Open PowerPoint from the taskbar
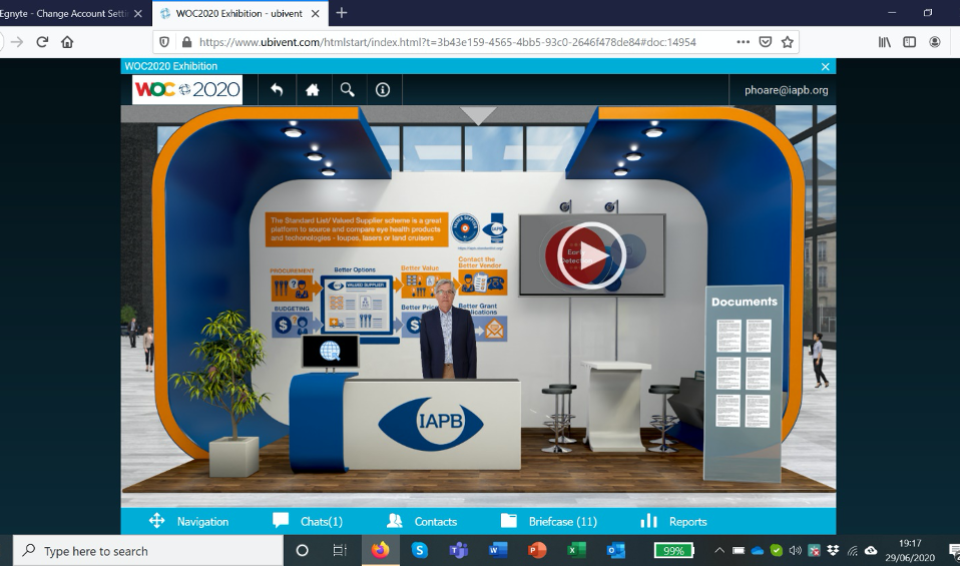Viewport: 960px width, 568px height. click(x=536, y=550)
